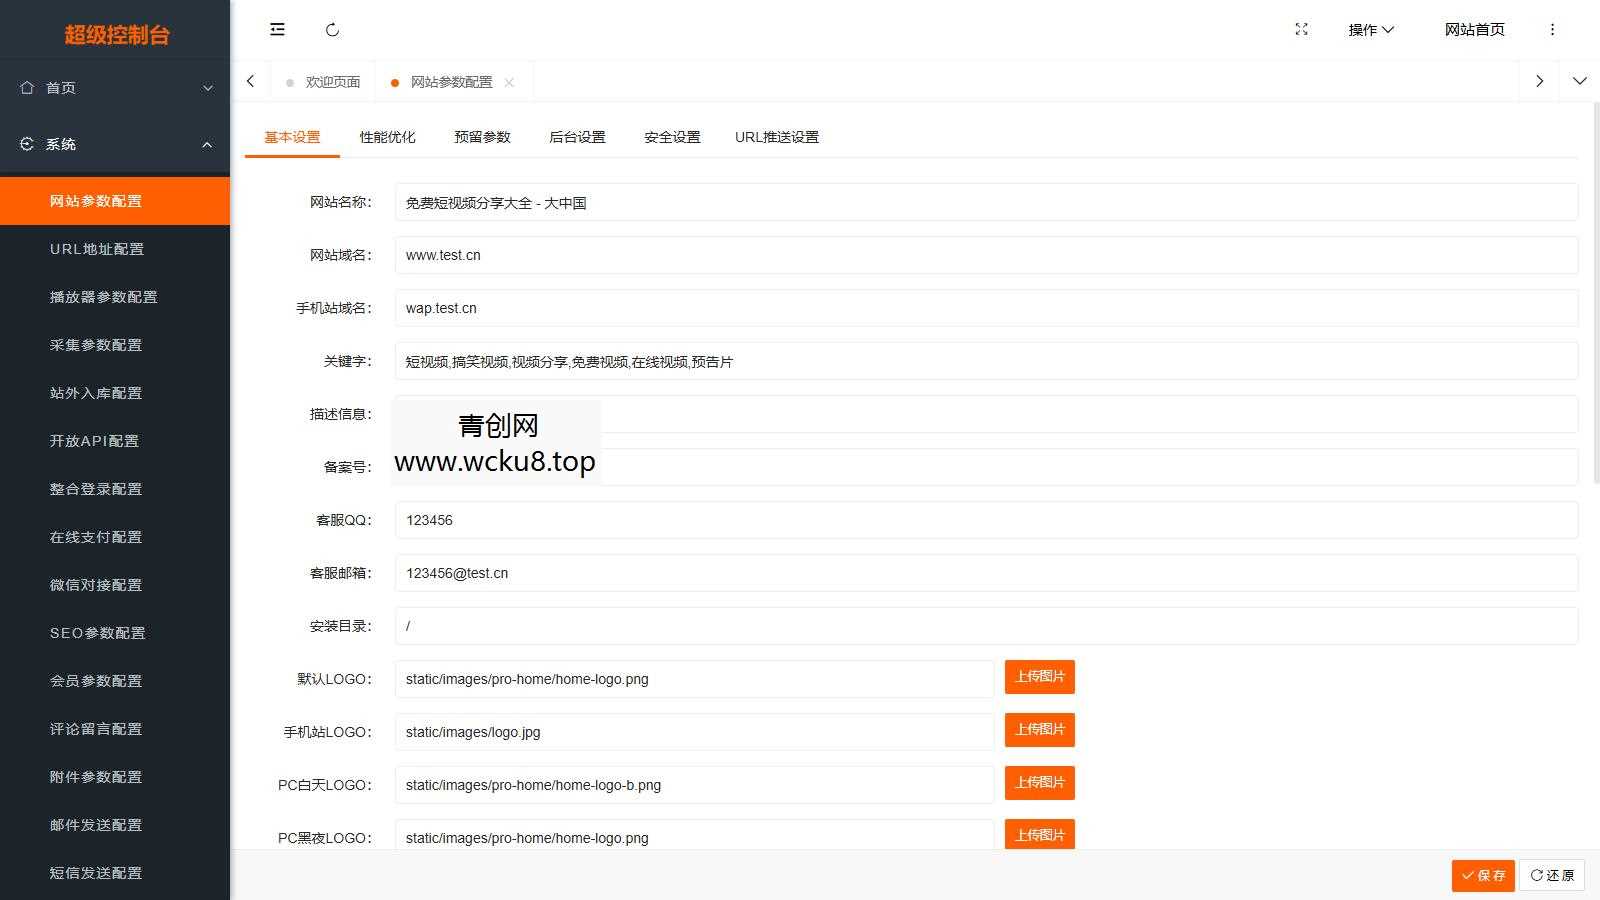Upload image for 默认LOGO
The width and height of the screenshot is (1600, 900).
[x=1039, y=677]
